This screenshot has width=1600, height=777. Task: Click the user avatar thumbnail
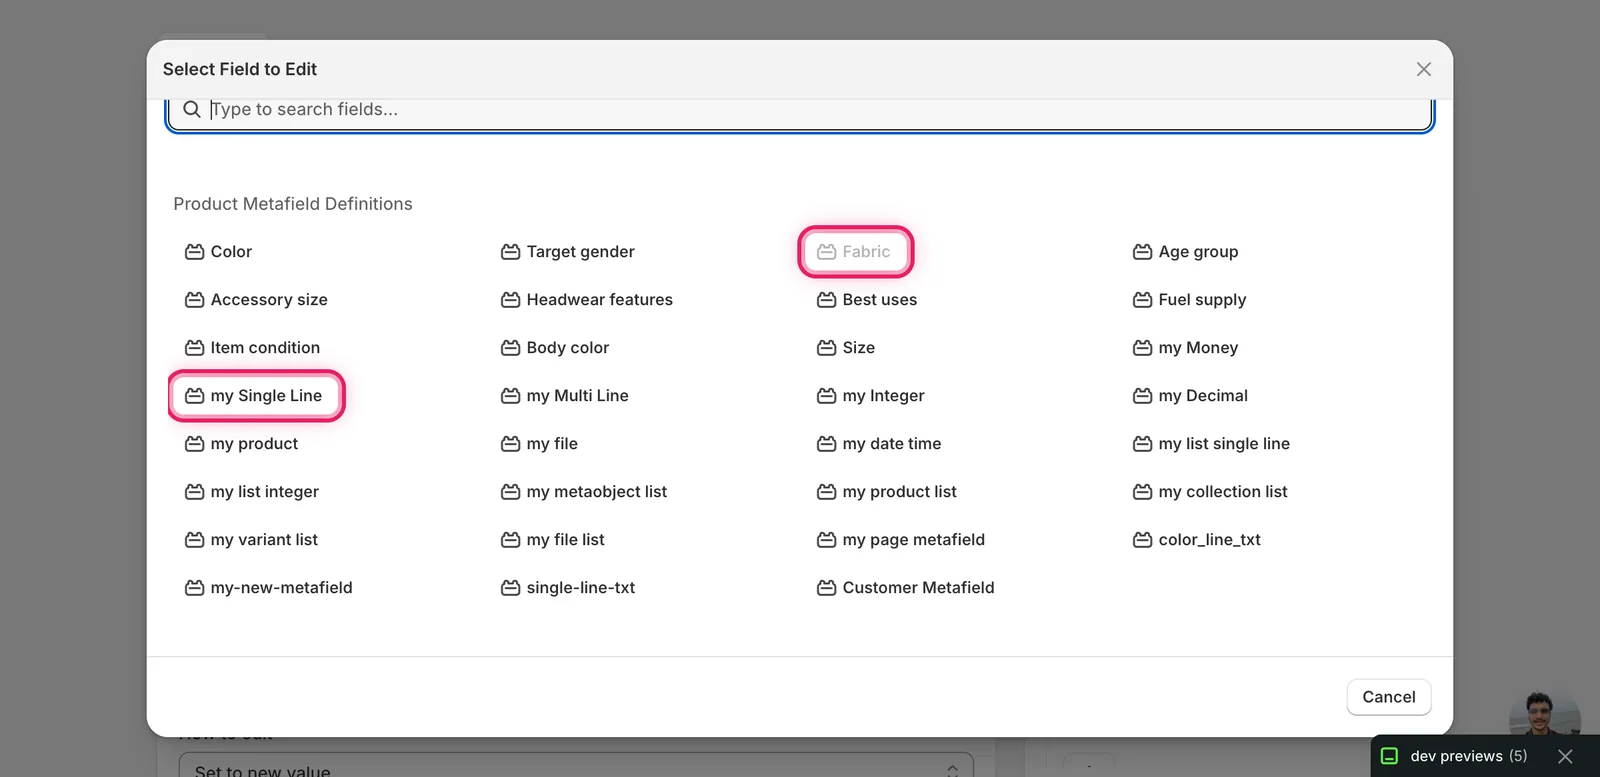(x=1544, y=714)
